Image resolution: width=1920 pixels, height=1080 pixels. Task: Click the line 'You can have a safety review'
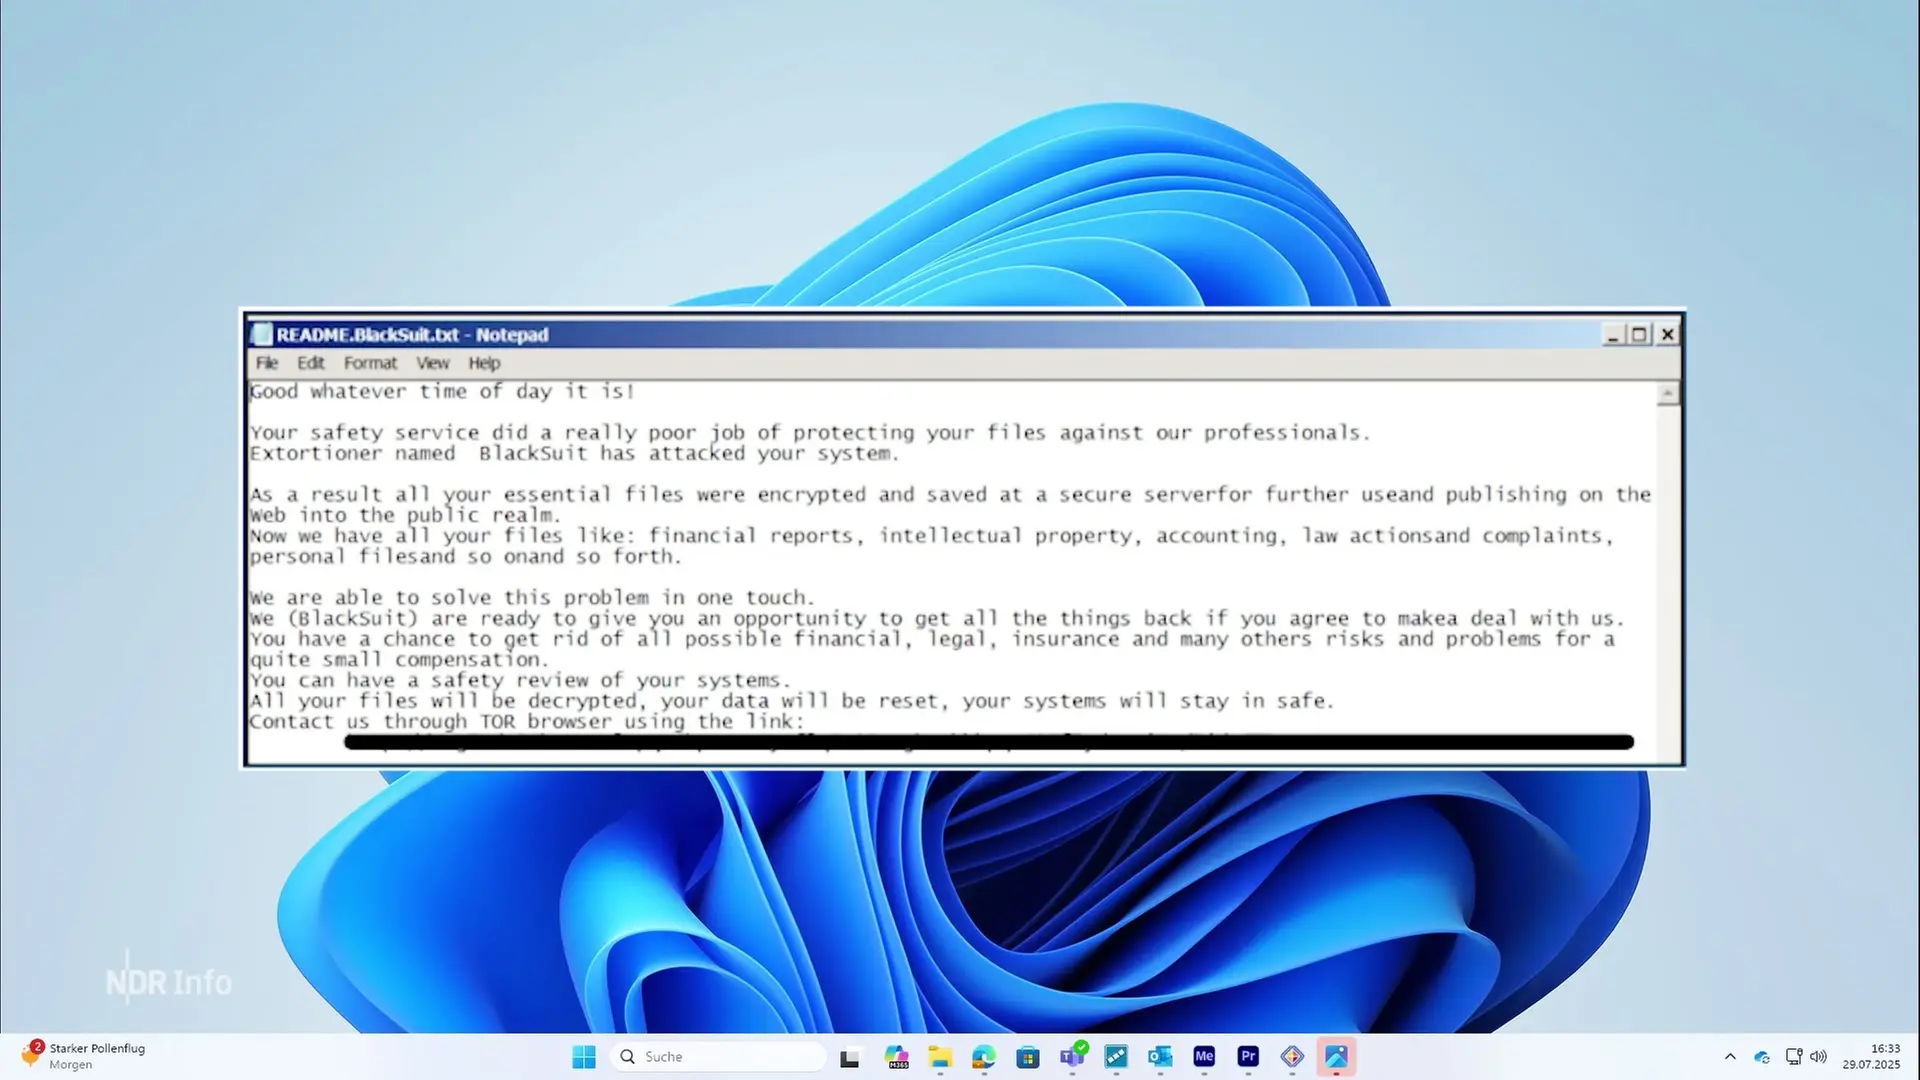[520, 680]
